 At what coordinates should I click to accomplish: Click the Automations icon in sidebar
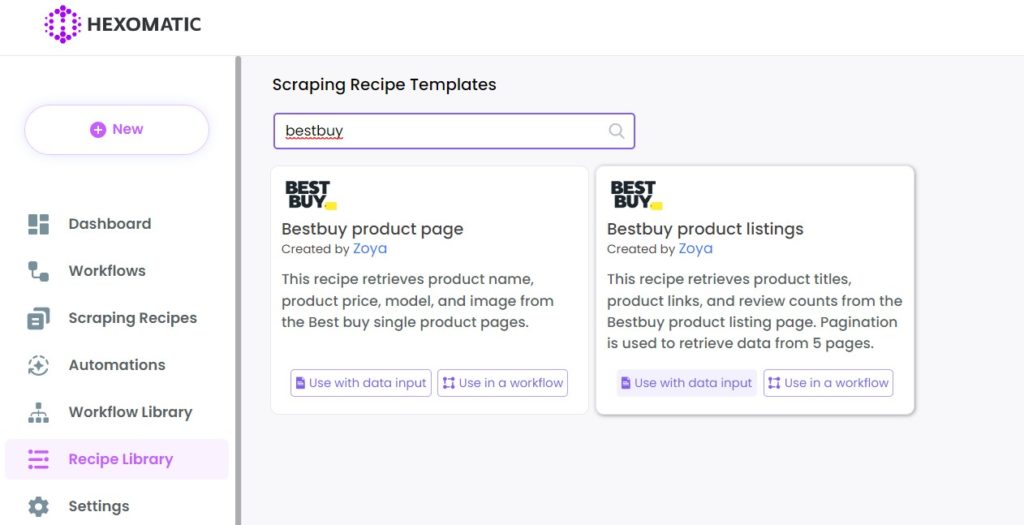(x=39, y=365)
